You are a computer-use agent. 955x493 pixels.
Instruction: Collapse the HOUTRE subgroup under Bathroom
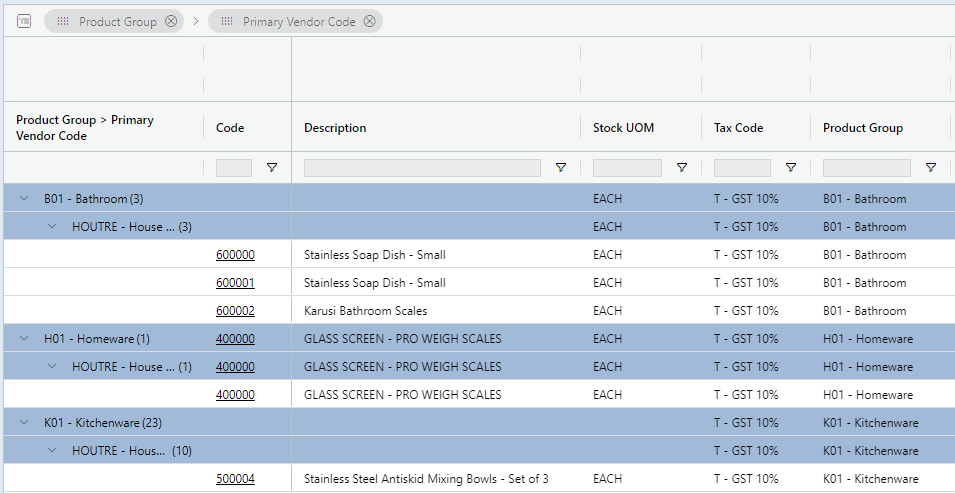[53, 227]
